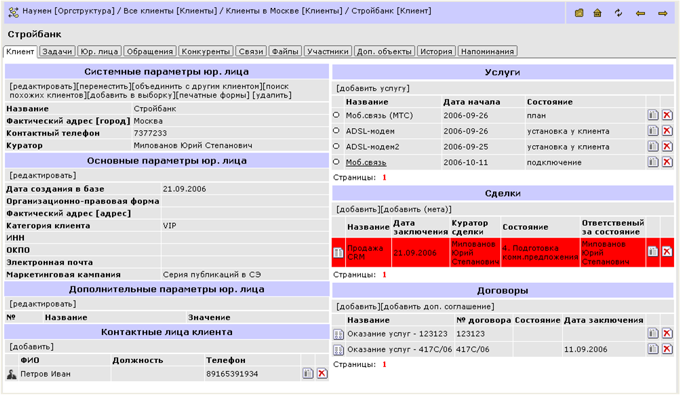Delete the Моб.связь (МТС) service

point(667,115)
